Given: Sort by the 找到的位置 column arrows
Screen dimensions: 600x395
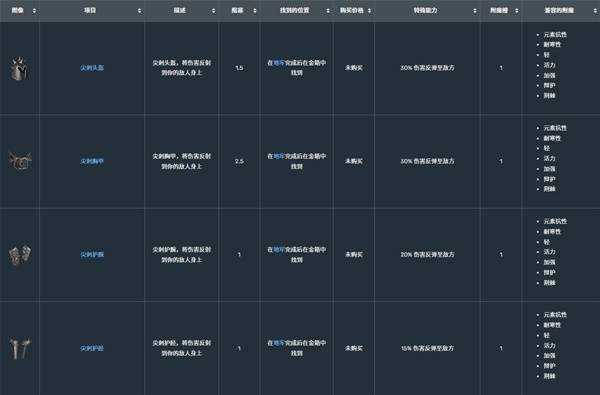Looking at the screenshot, I should [x=328, y=11].
